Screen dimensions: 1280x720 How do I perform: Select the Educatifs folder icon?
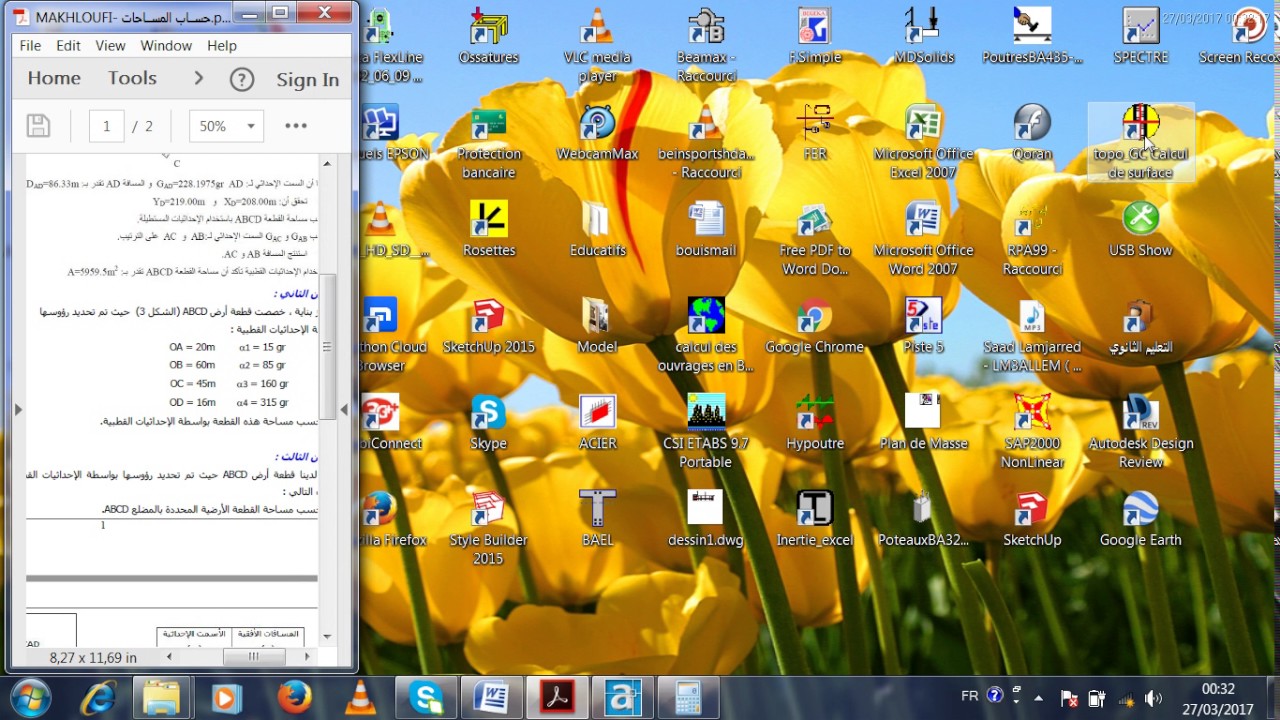(x=597, y=230)
